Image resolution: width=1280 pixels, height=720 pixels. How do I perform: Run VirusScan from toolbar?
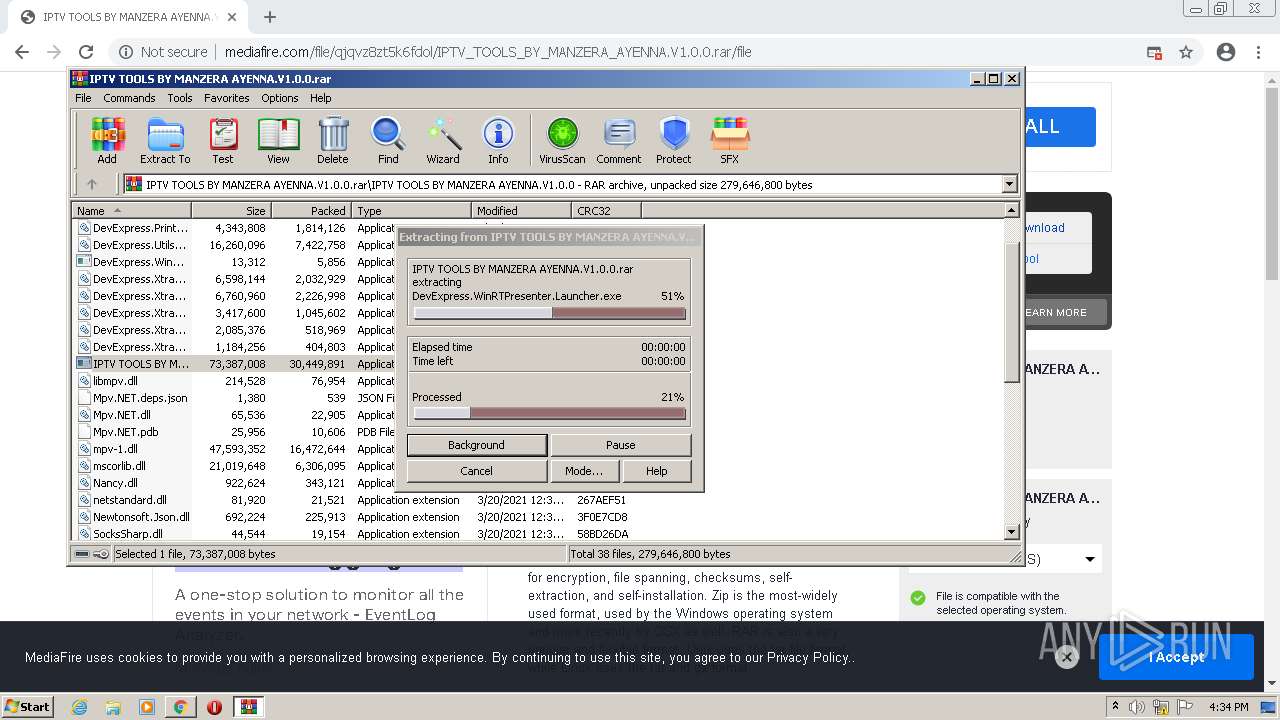coord(562,140)
